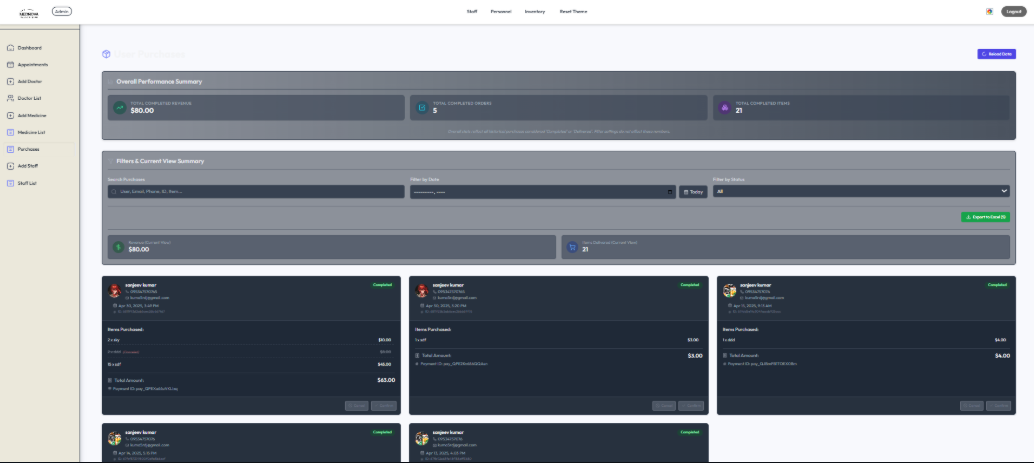The height and width of the screenshot is (463, 1034).
Task: Click Confirm on the $3.00 order card
Action: (x=691, y=406)
